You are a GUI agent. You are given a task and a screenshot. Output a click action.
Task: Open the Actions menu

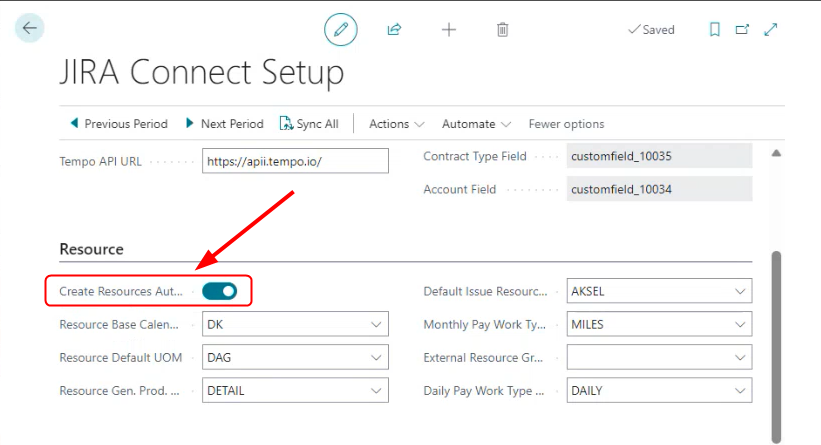396,124
